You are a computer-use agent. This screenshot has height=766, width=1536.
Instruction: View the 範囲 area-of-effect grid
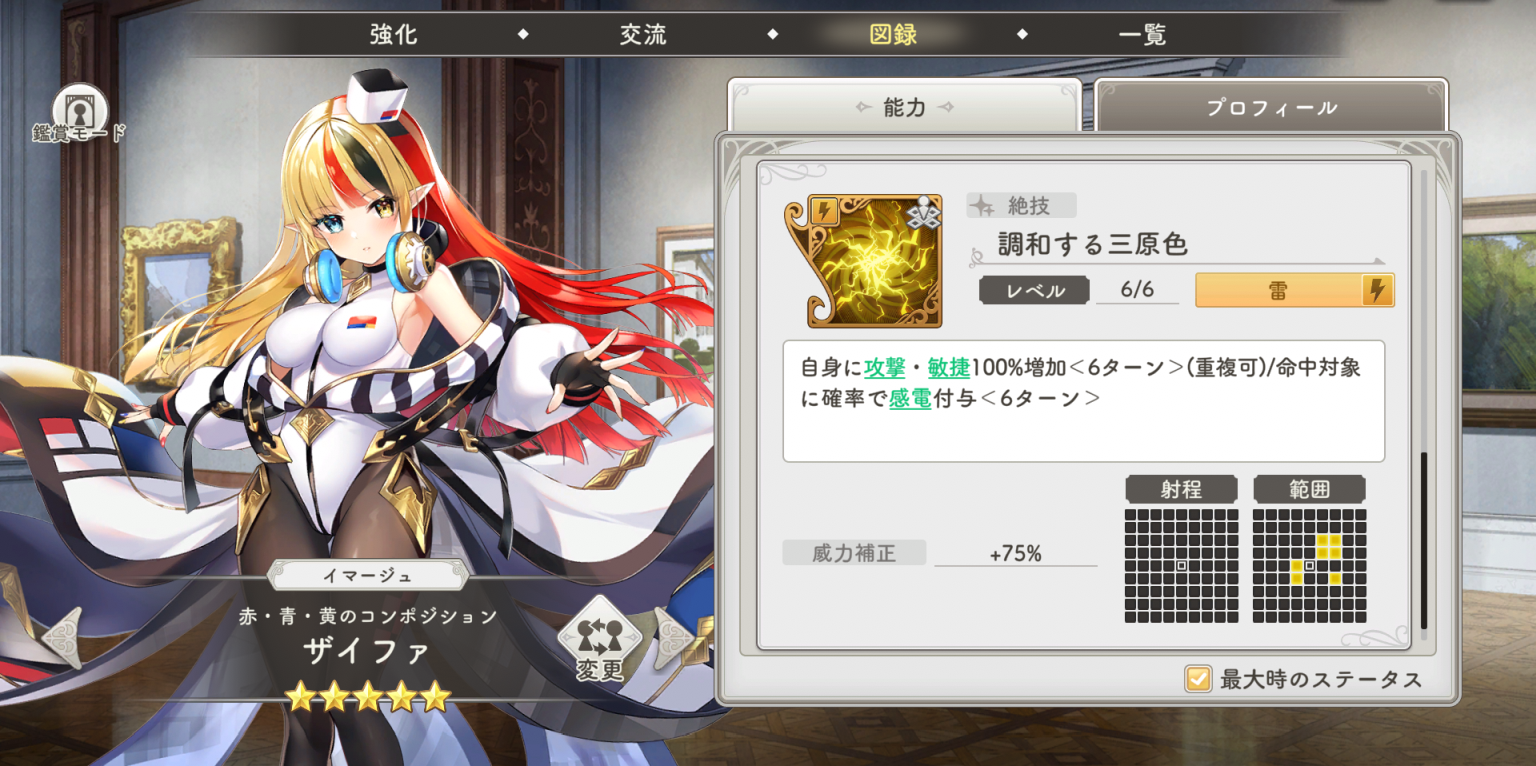(1309, 565)
